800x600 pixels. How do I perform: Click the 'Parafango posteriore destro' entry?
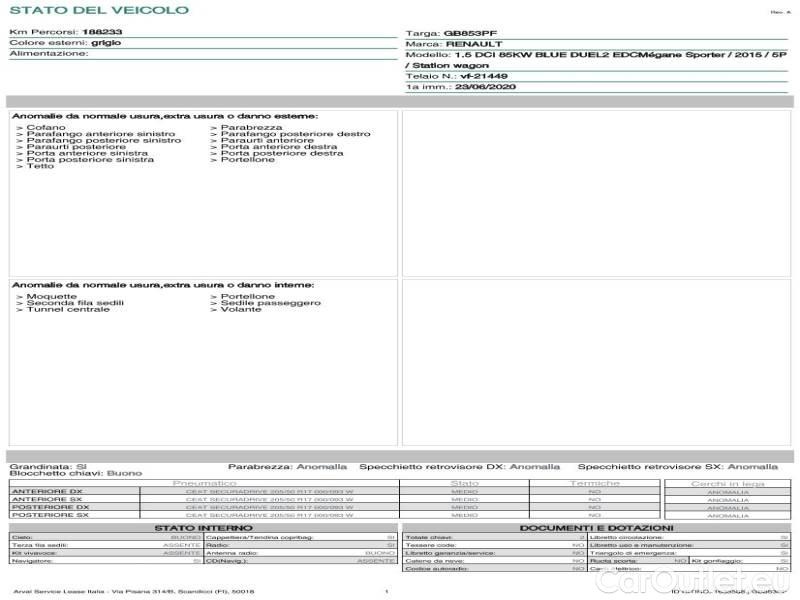point(295,134)
